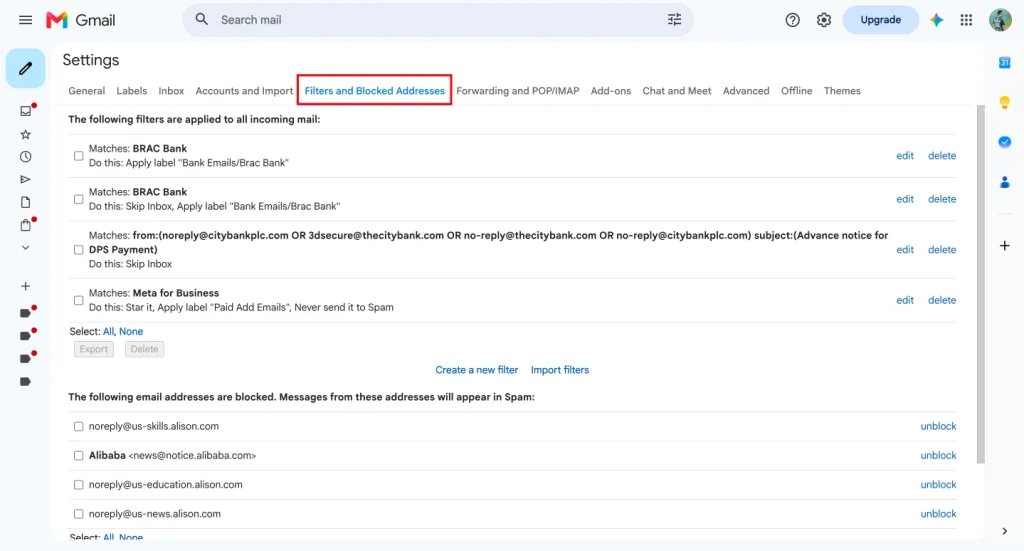Get add-ons with side panel plus
The width and height of the screenshot is (1024, 551).
[1004, 245]
